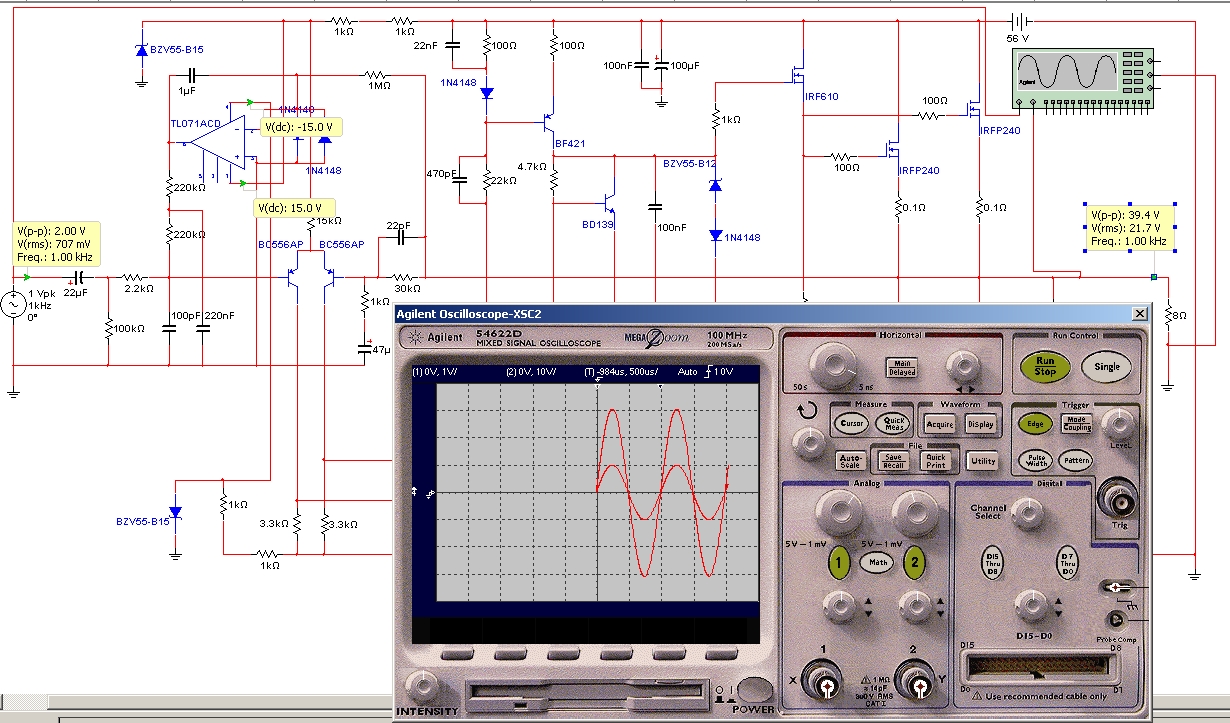Select the BF421 transistor

(x=547, y=123)
